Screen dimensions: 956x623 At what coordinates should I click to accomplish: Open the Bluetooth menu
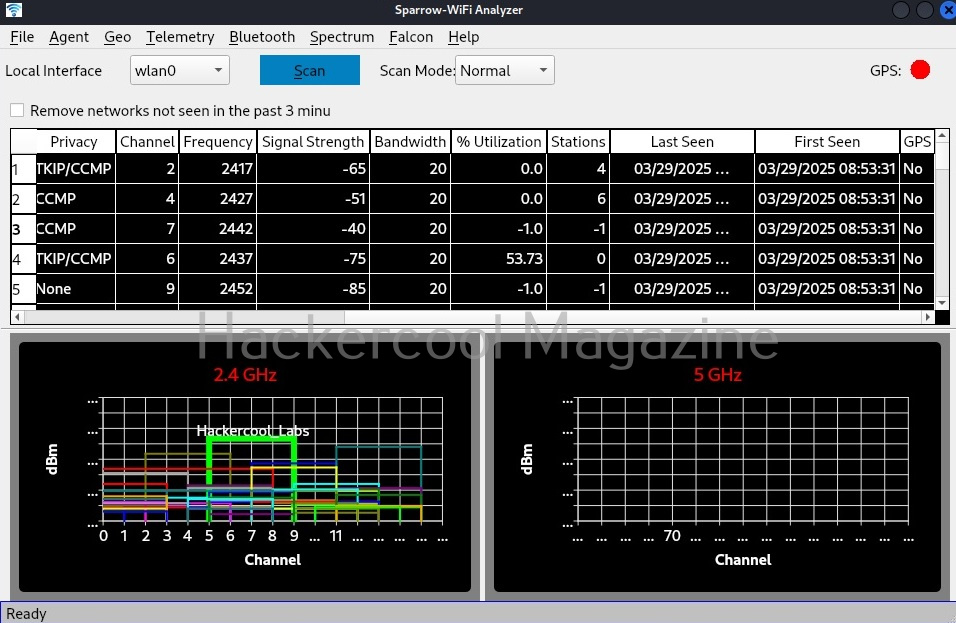coord(262,37)
